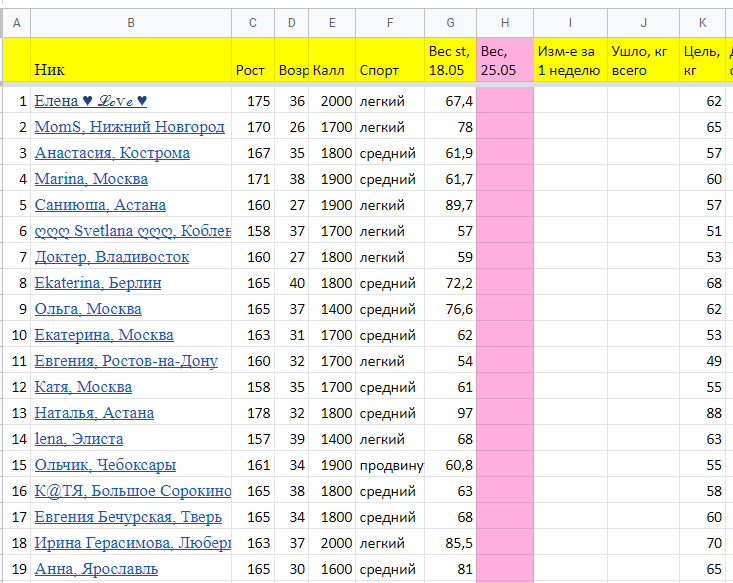This screenshot has width=733, height=583.
Task: Click the продвину sport cell for Ольчик
Action: pyautogui.click(x=390, y=465)
